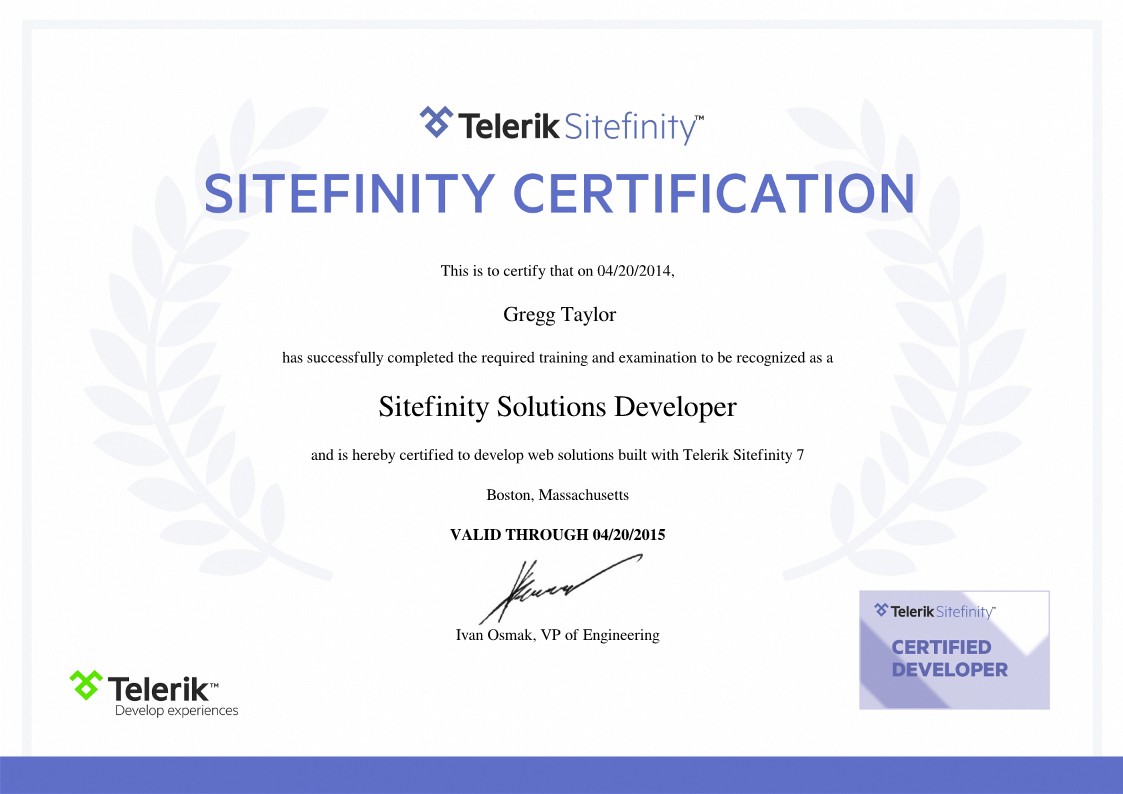Click the small Telerik icon inside the badge
Image resolution: width=1123 pixels, height=794 pixels.
pyautogui.click(x=881, y=610)
